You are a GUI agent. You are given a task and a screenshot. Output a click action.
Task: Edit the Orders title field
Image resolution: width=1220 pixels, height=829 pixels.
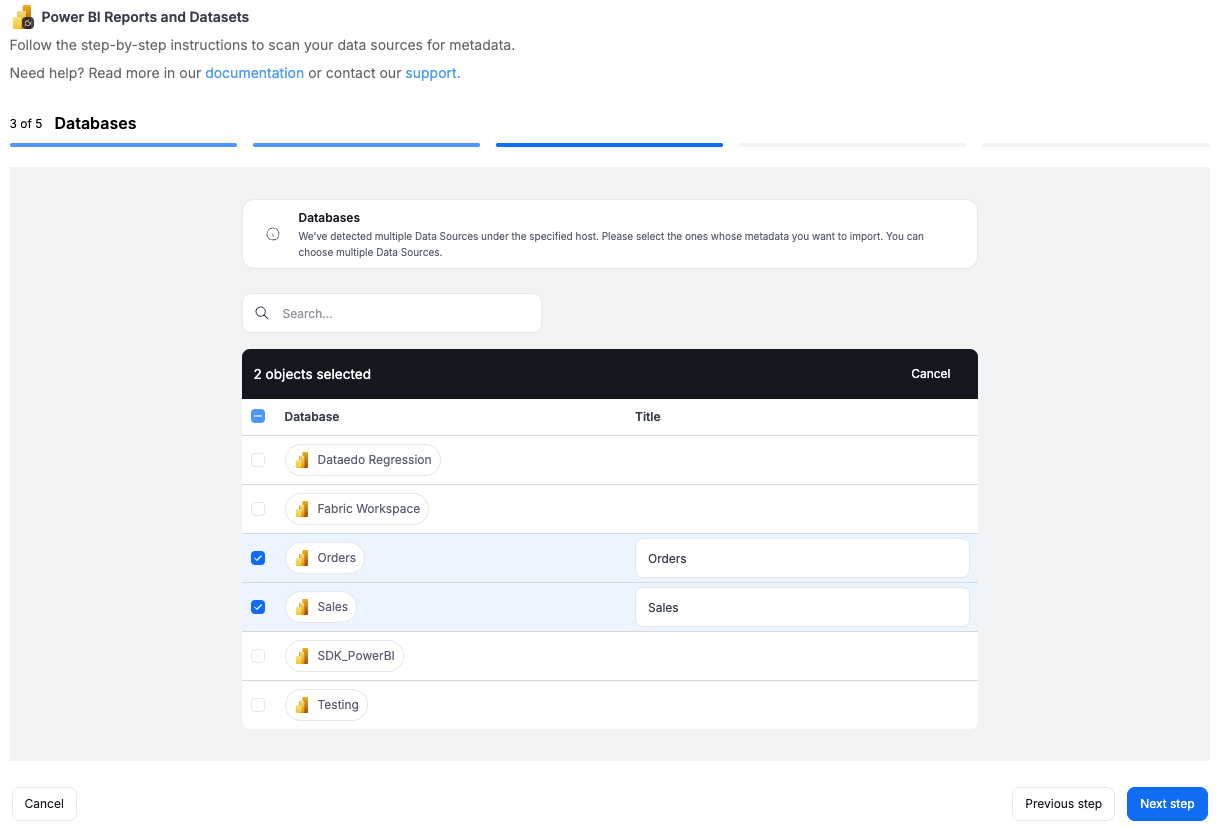[802, 558]
